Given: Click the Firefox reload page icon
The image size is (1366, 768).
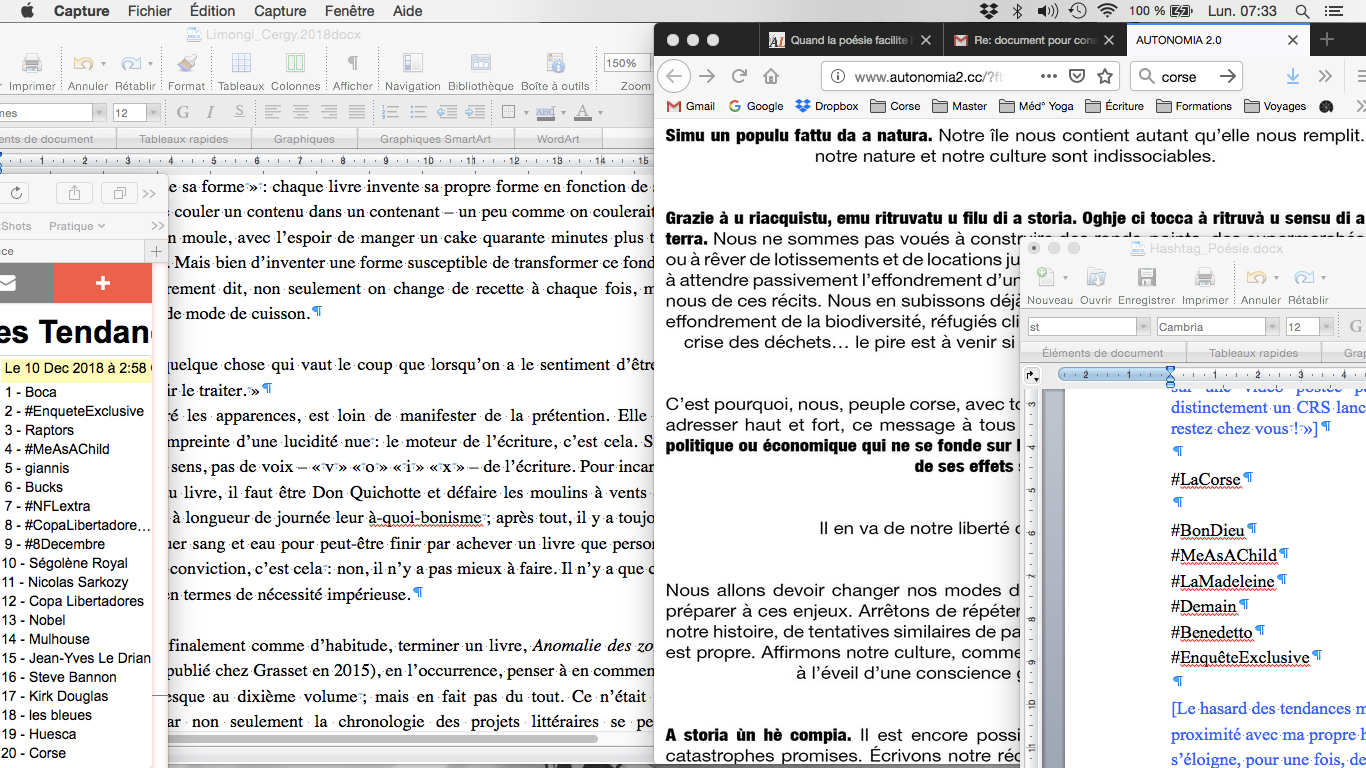Looking at the screenshot, I should tap(740, 76).
